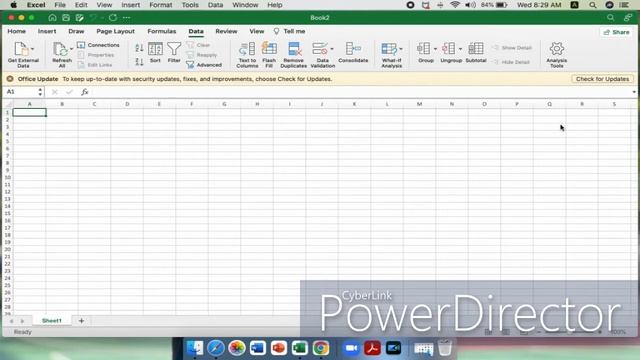Open the Connections dialog
The height and width of the screenshot is (360, 640).
tap(98, 45)
